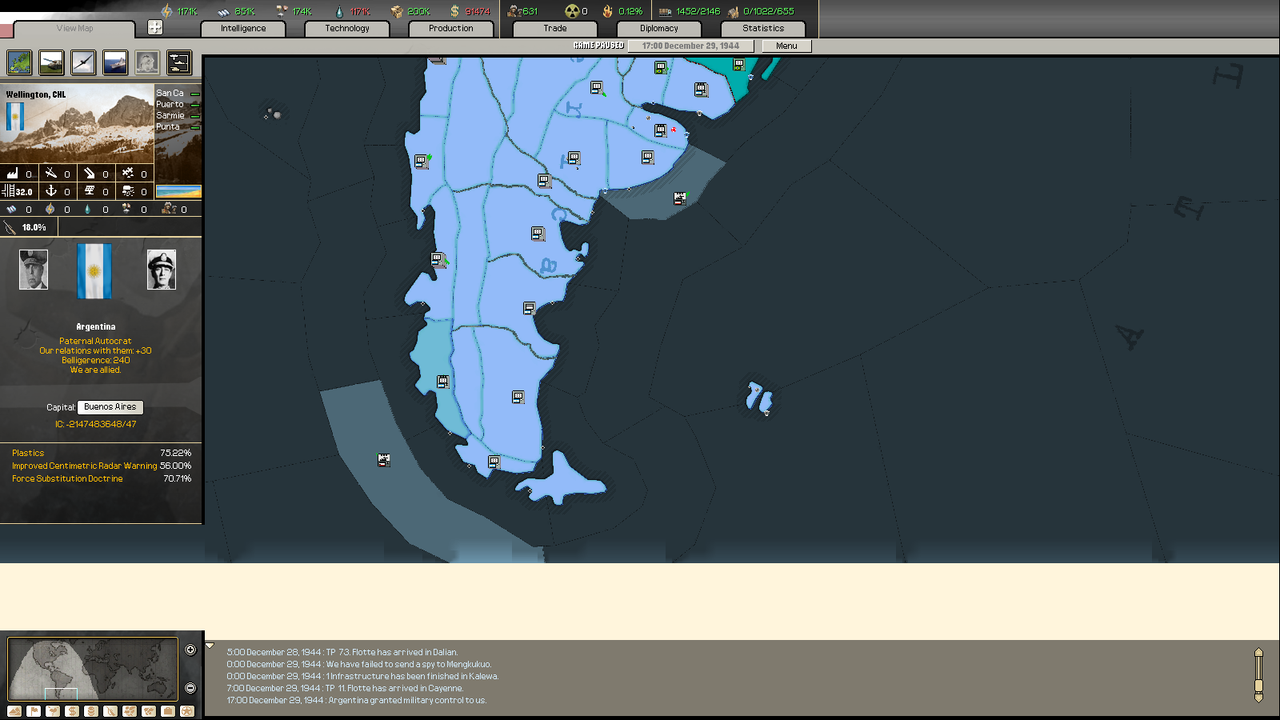Switch to political map mode flag icon
The image size is (1280, 720).
34,711
